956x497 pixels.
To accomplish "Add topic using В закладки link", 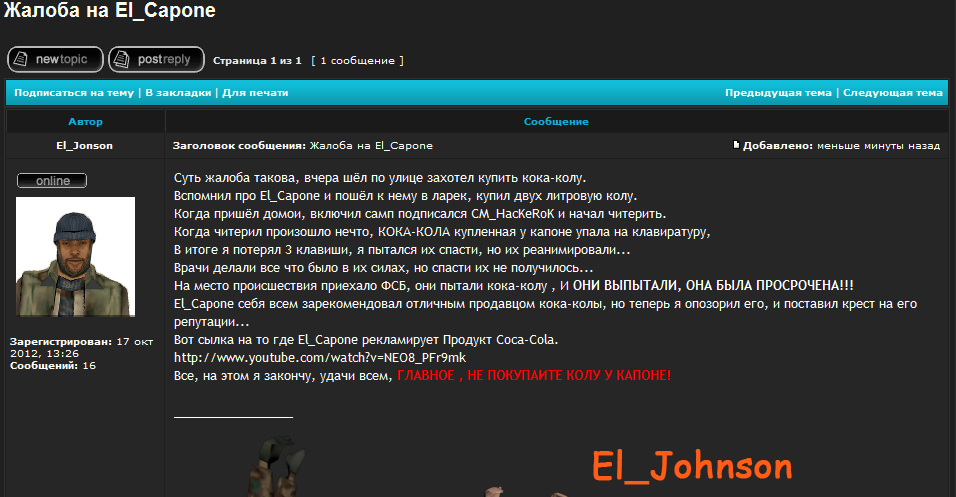I will [178, 93].
